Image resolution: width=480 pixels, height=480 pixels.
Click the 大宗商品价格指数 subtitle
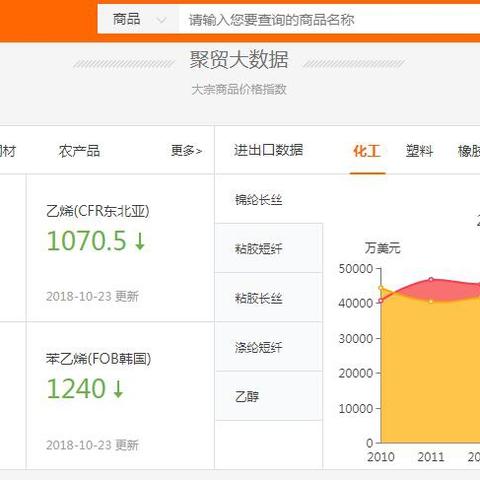(239, 89)
